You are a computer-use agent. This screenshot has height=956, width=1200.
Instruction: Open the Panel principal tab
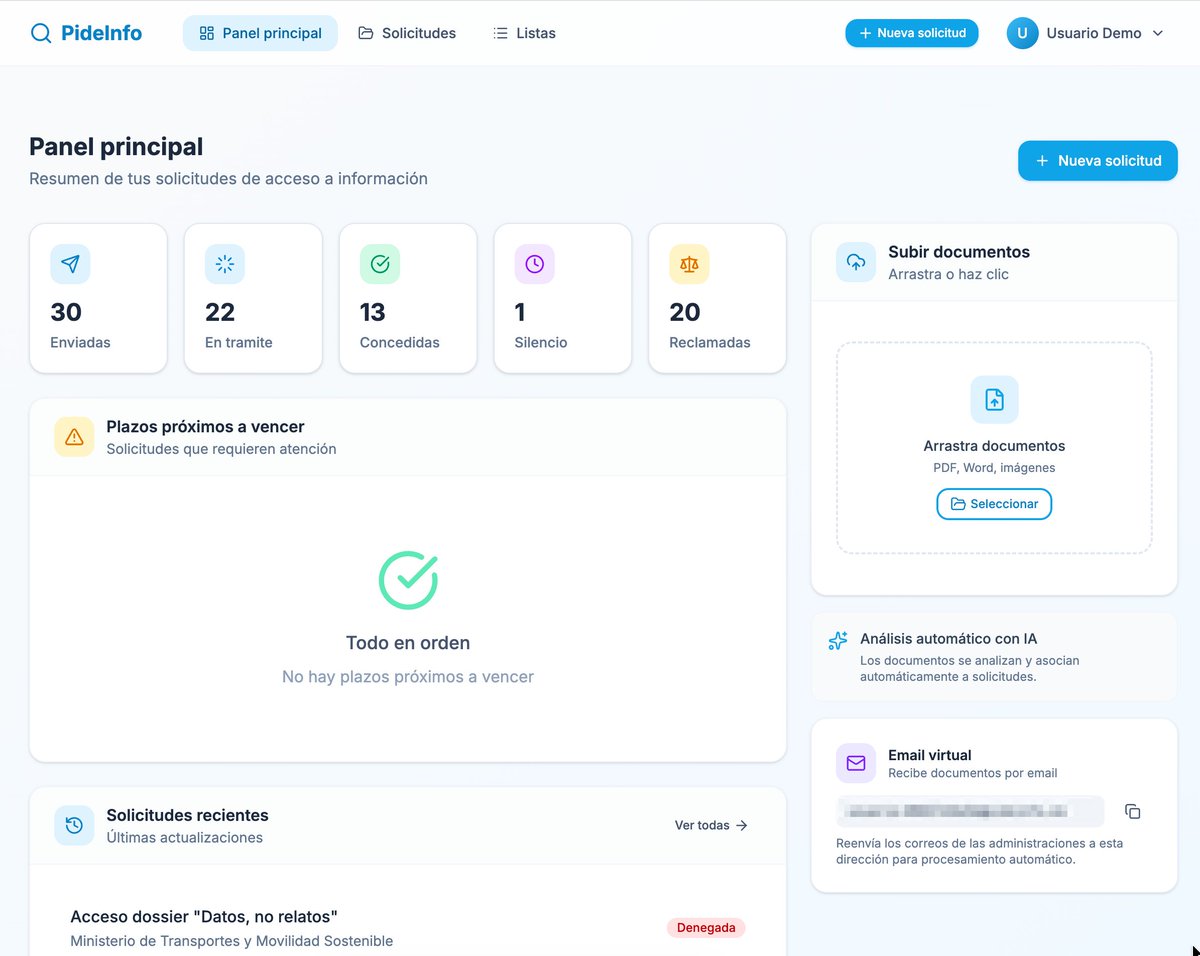point(260,33)
